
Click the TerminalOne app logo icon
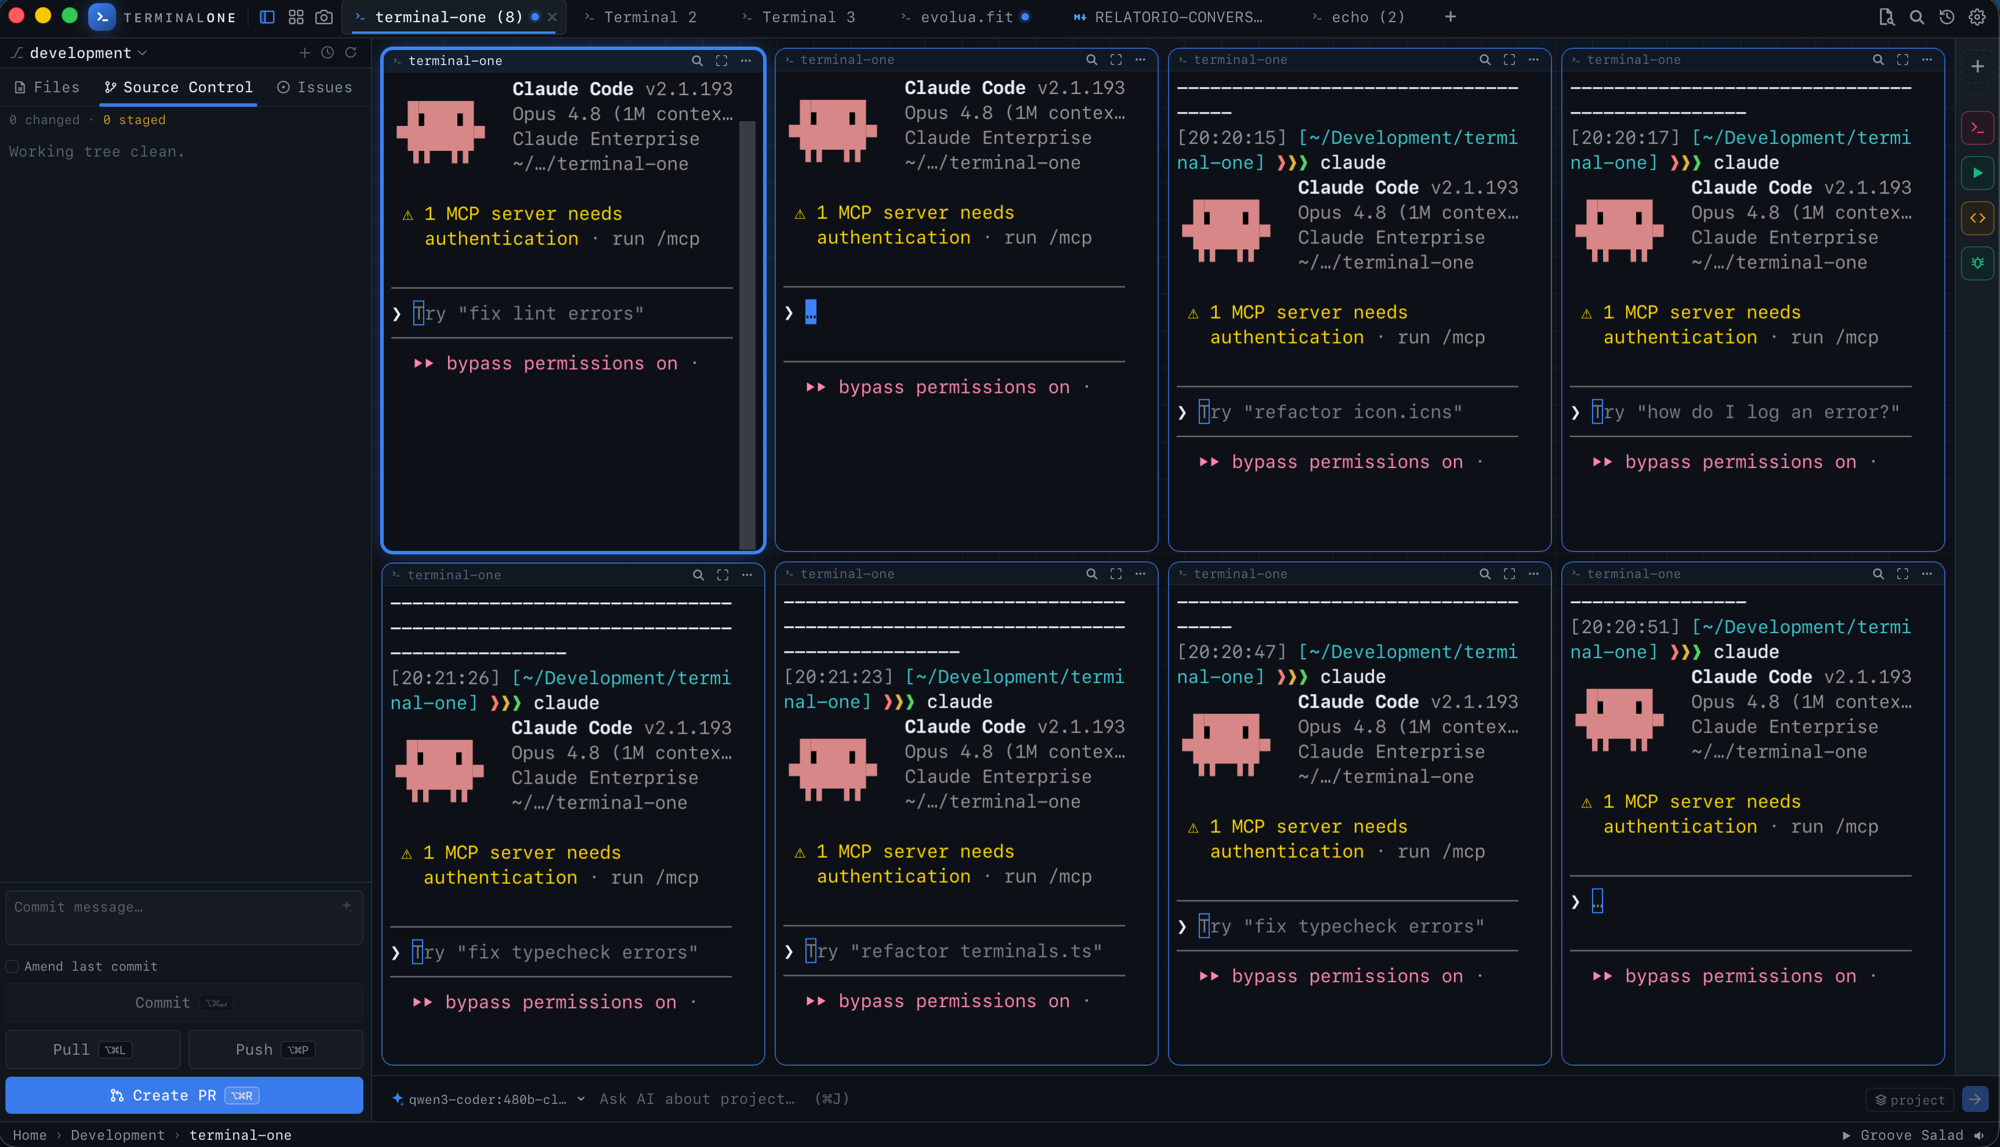coord(102,17)
